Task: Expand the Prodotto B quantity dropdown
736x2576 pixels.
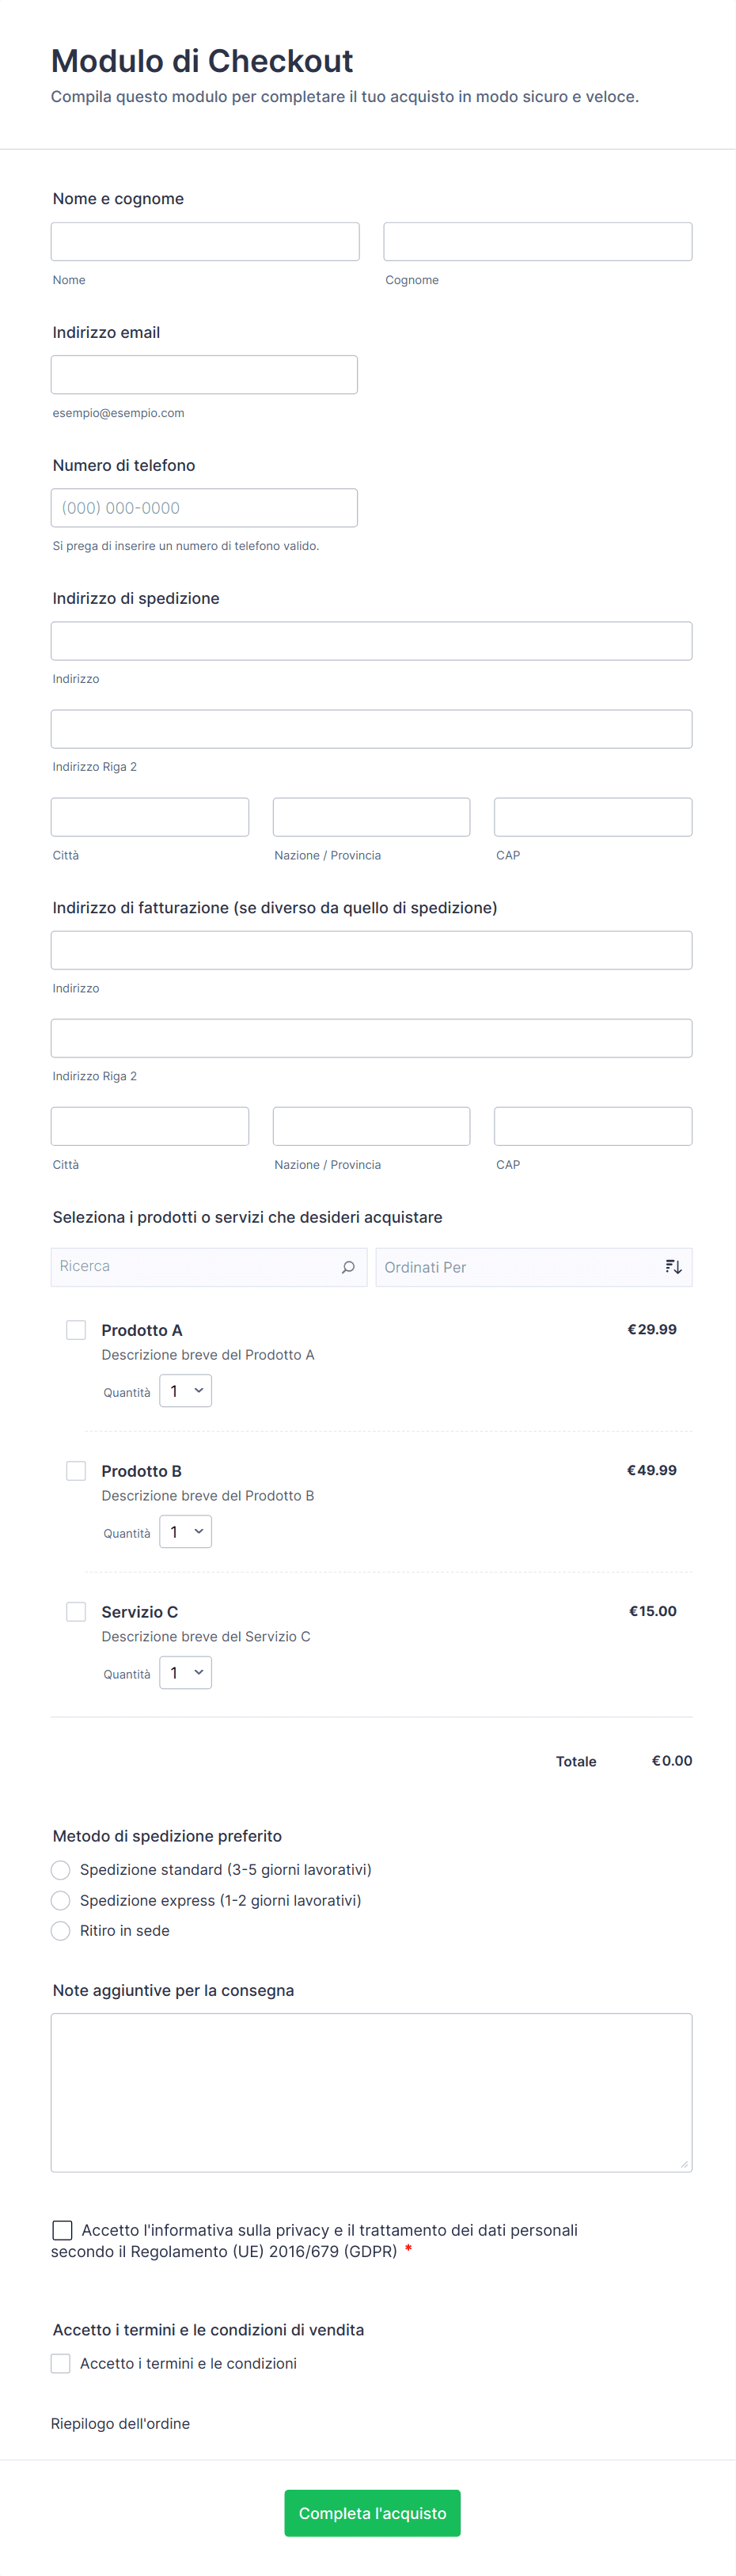Action: pyautogui.click(x=186, y=1532)
